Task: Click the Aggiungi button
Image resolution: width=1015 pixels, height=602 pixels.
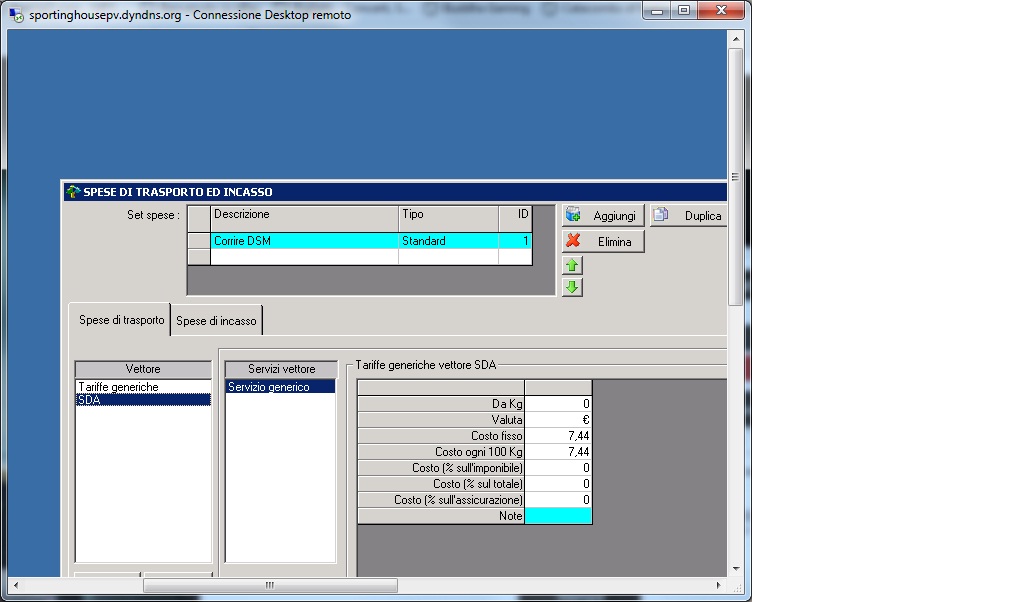Action: point(603,216)
